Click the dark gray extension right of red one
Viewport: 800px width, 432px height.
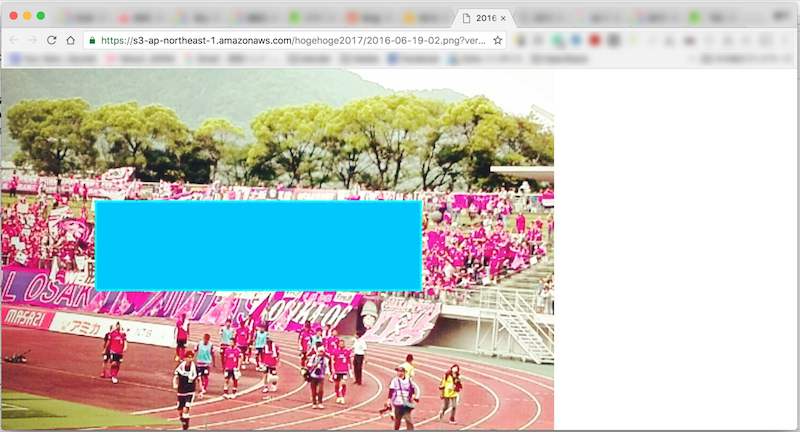coord(614,40)
